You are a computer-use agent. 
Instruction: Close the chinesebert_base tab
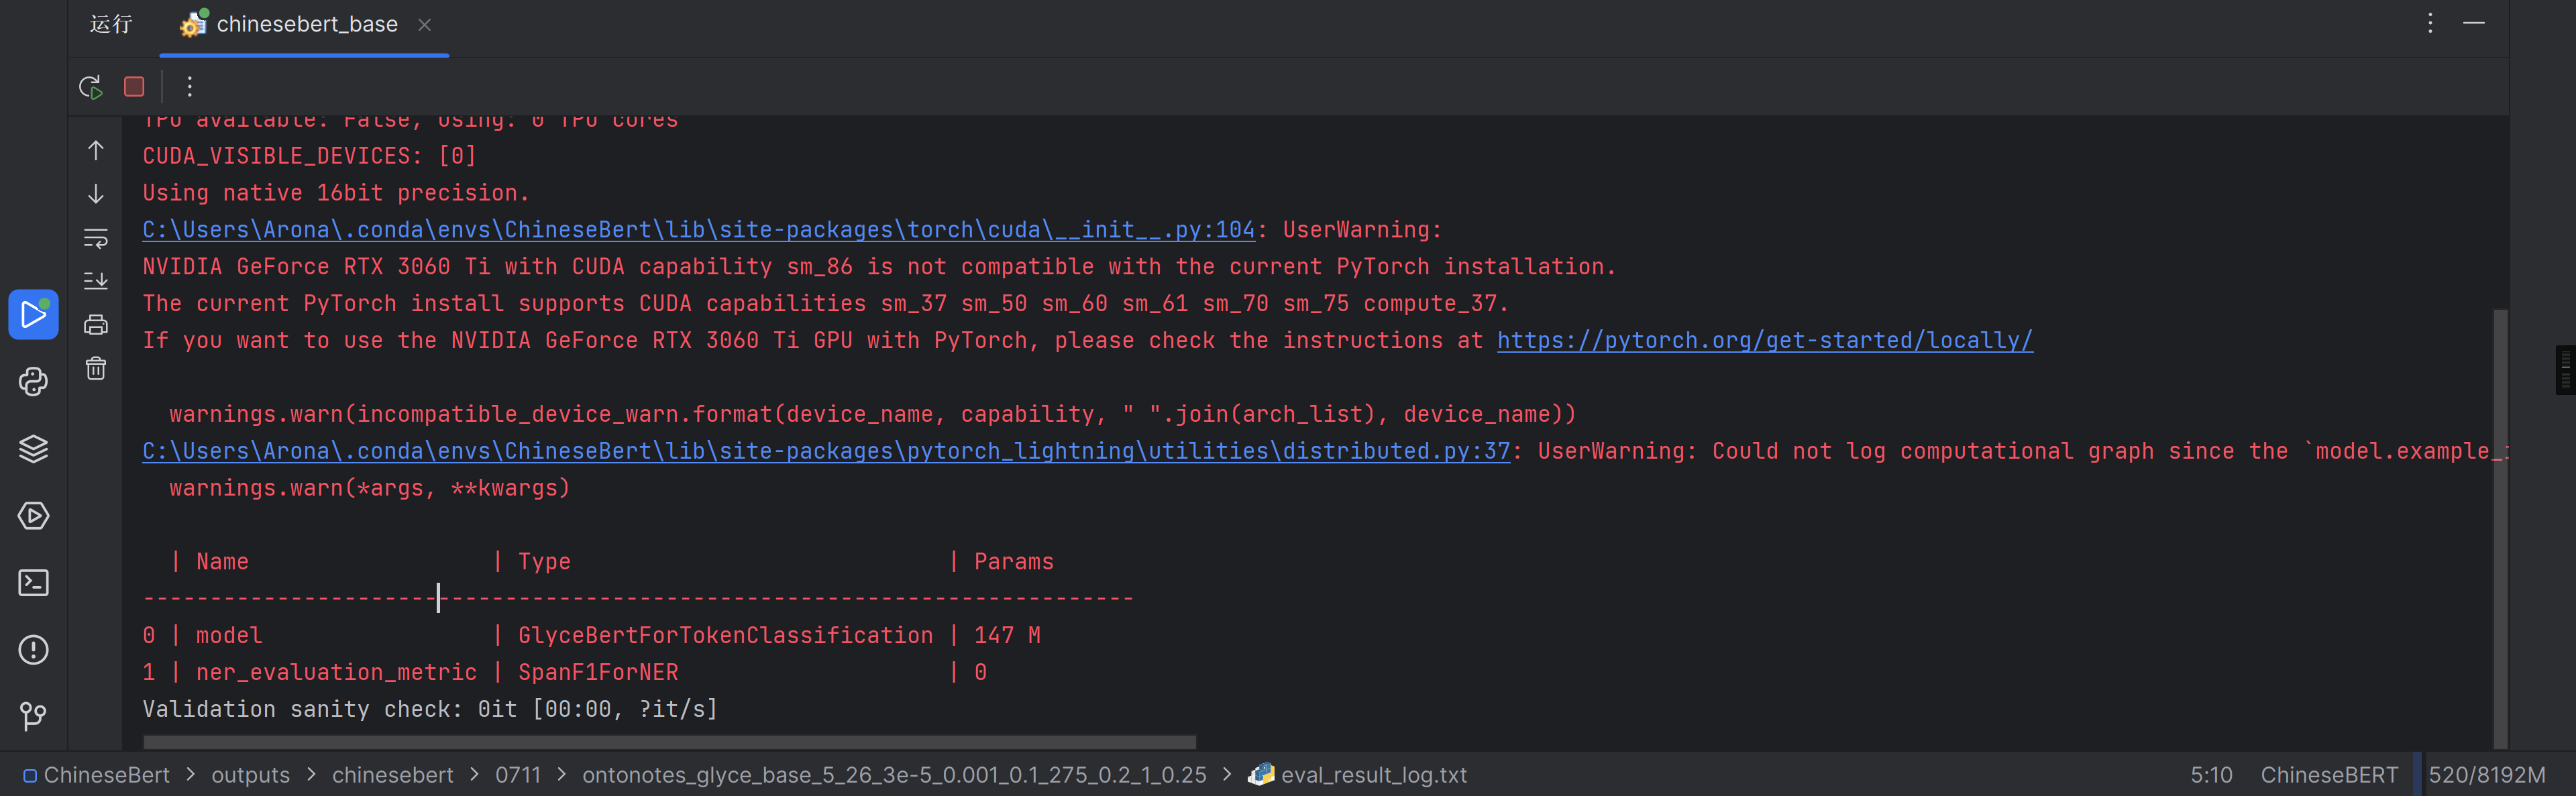(x=425, y=25)
